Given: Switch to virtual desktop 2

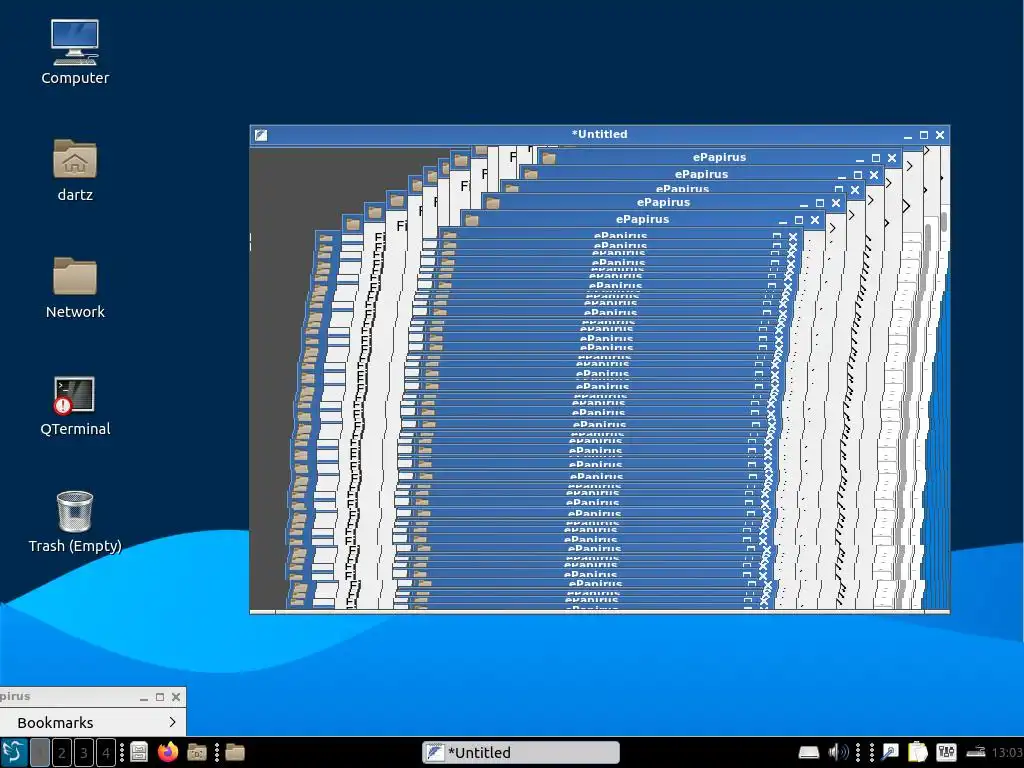Looking at the screenshot, I should point(62,752).
